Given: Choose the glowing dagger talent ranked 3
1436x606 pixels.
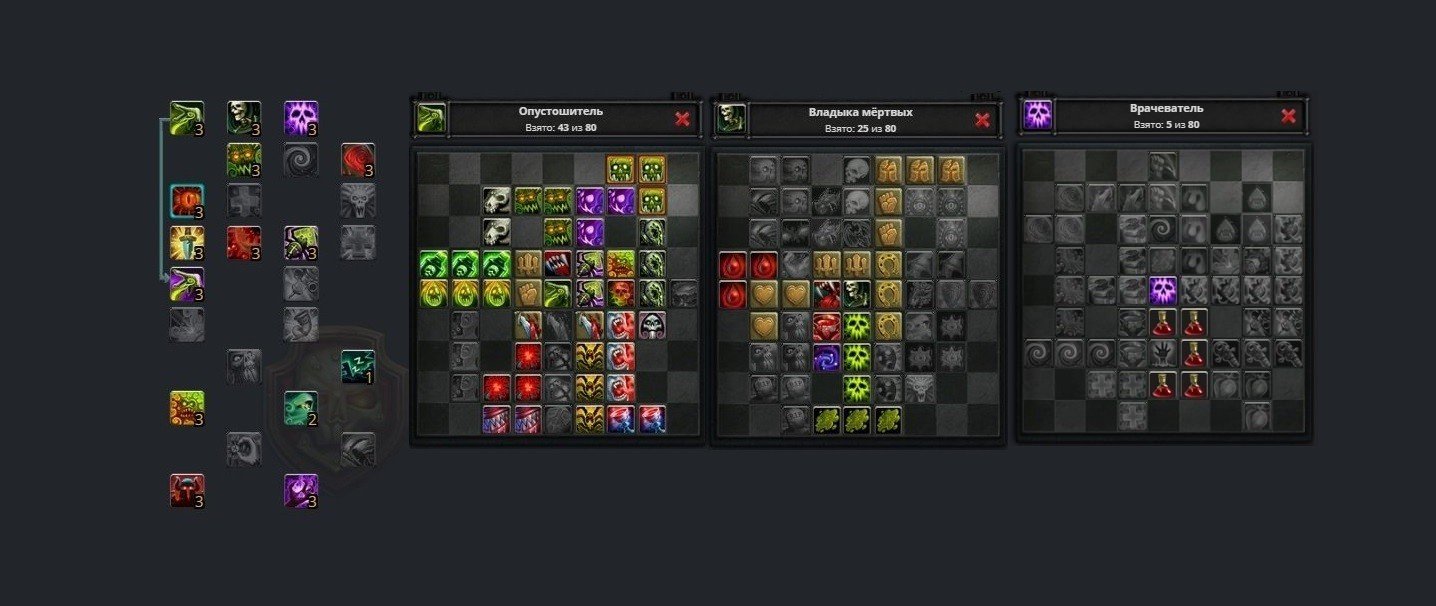Looking at the screenshot, I should [x=187, y=242].
